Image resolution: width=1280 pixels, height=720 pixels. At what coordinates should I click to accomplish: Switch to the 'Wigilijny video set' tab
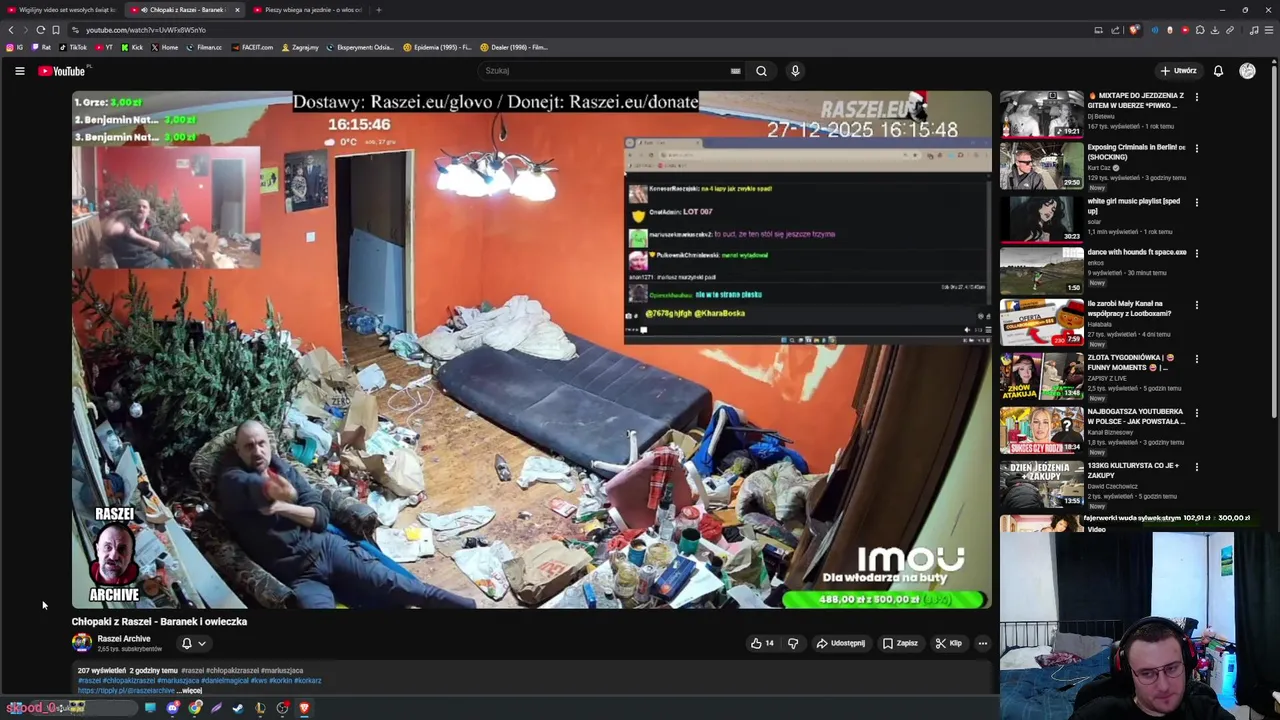click(x=62, y=10)
